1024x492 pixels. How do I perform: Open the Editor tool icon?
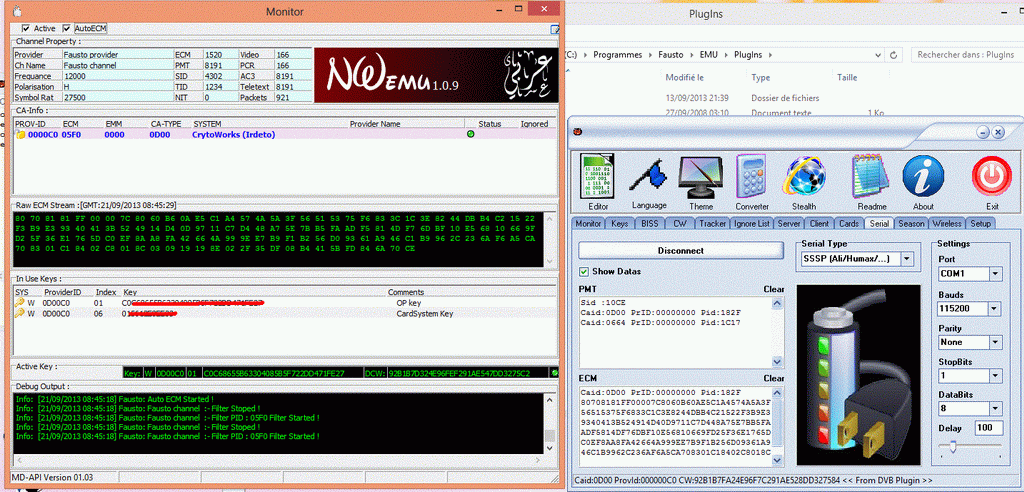coord(598,176)
